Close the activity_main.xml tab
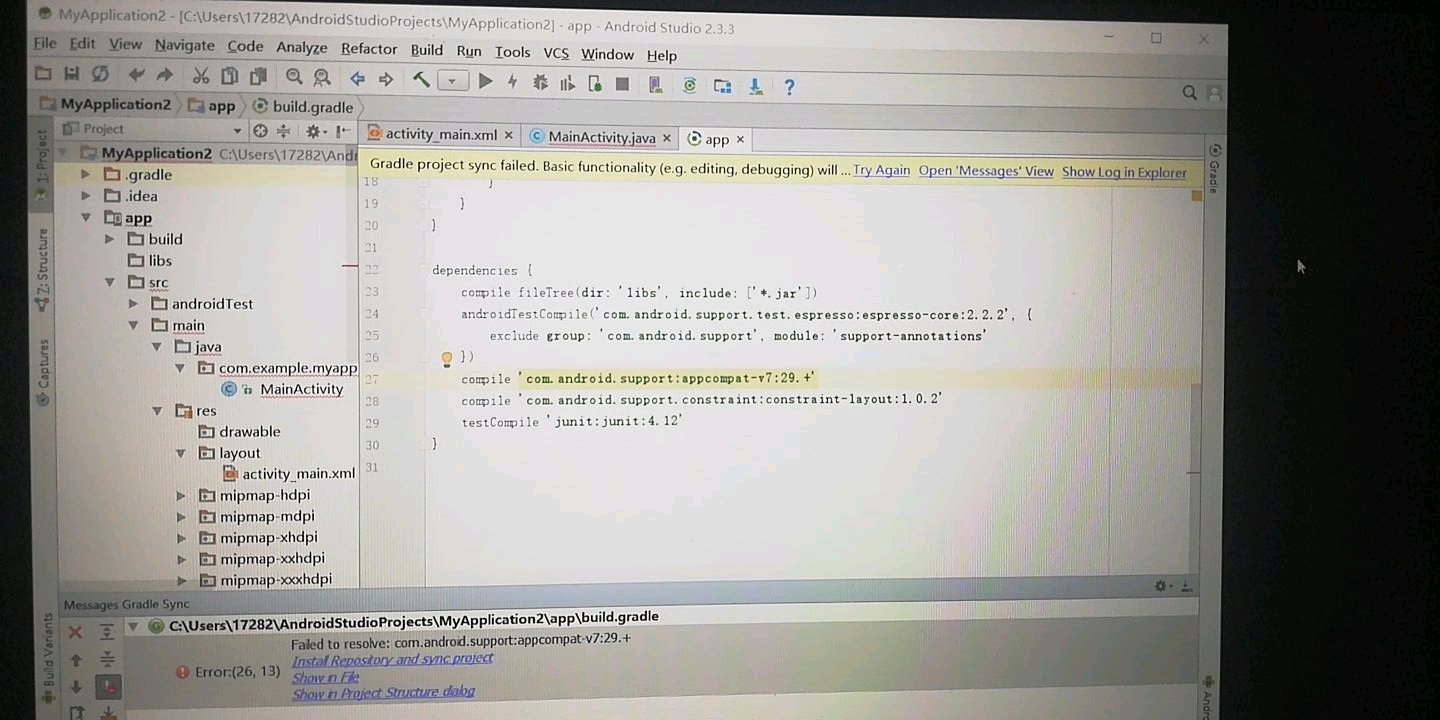The image size is (1440, 720). [x=508, y=135]
